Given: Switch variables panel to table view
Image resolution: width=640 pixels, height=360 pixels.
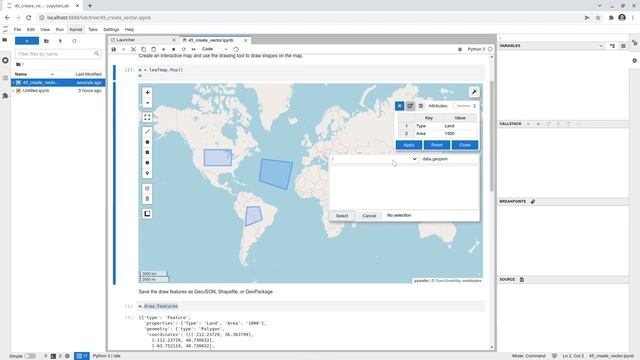Looking at the screenshot, I should [x=623, y=46].
